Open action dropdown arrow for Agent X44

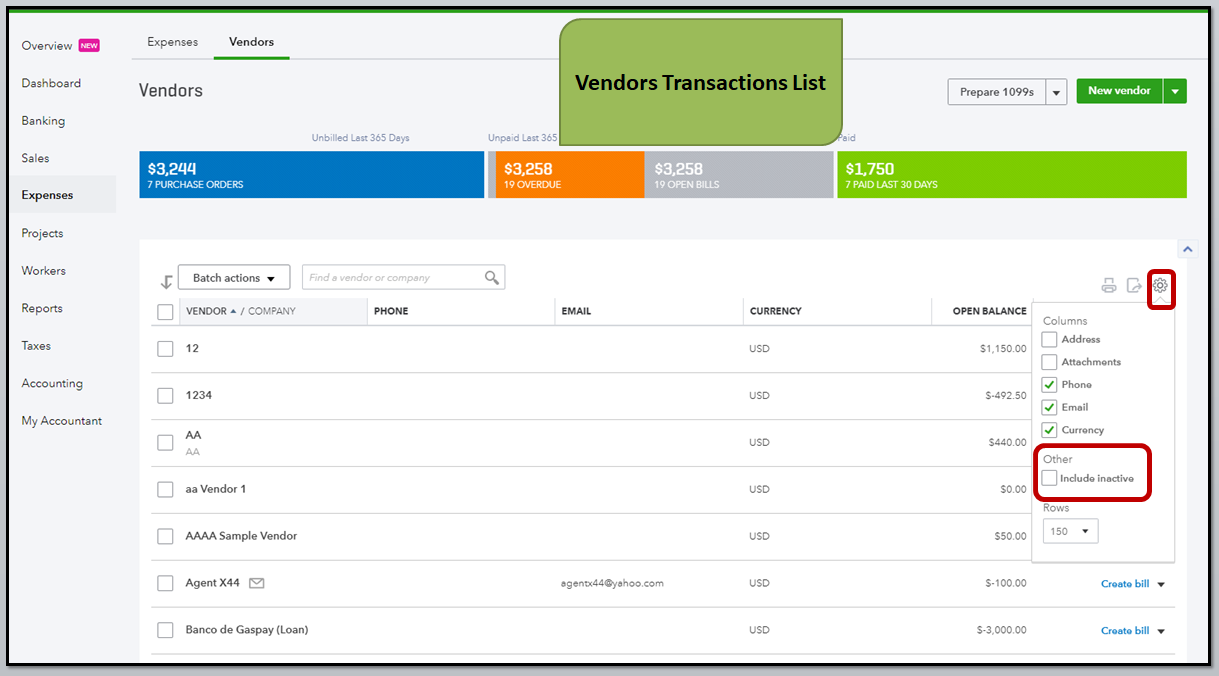pos(1161,584)
